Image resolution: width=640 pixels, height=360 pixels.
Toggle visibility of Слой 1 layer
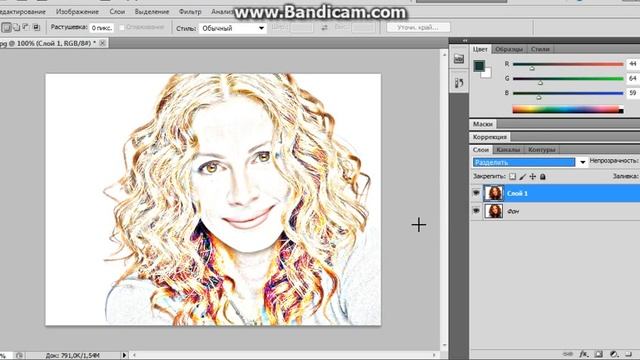[476, 193]
